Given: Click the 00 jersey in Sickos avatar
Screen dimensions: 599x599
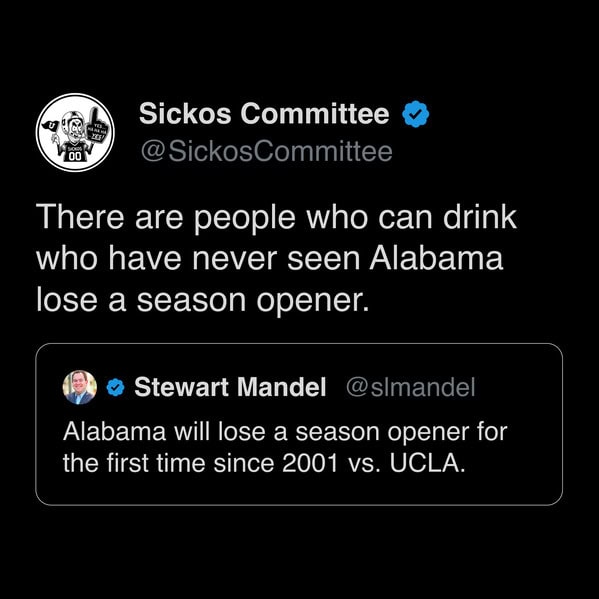Looking at the screenshot, I should pyautogui.click(x=75, y=153).
